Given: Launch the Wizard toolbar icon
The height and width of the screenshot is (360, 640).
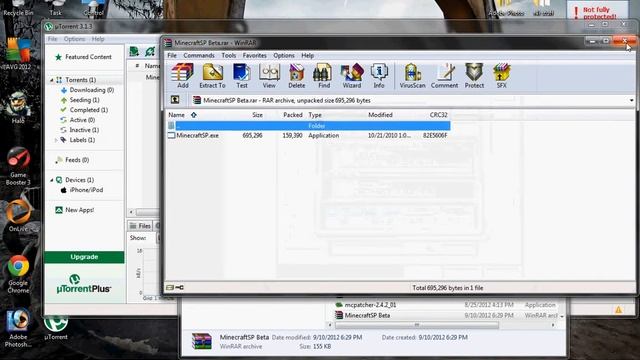Looking at the screenshot, I should point(352,76).
